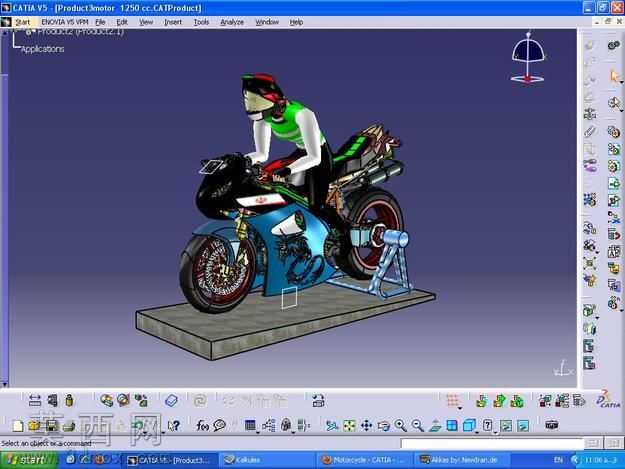The width and height of the screenshot is (625, 469).
Task: Click the Fit All In icon
Action: 349,426
